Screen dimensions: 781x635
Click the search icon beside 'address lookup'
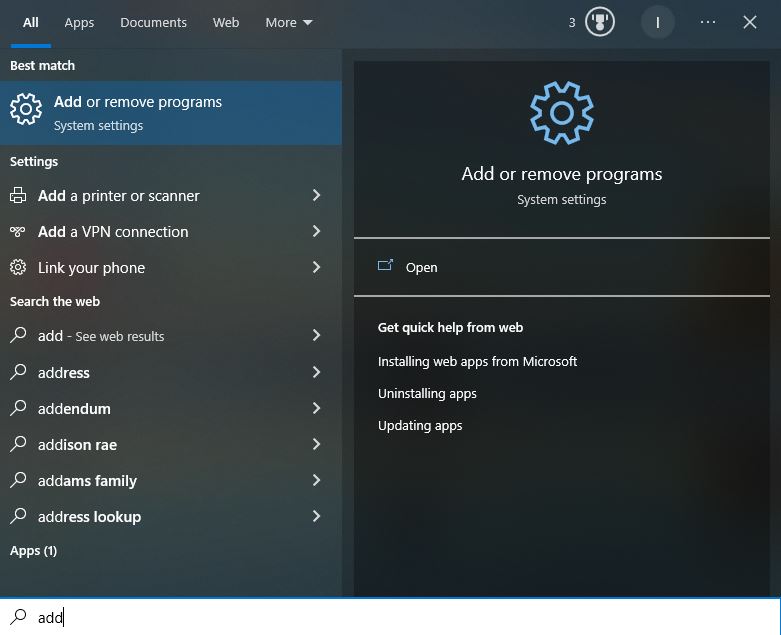tap(18, 515)
